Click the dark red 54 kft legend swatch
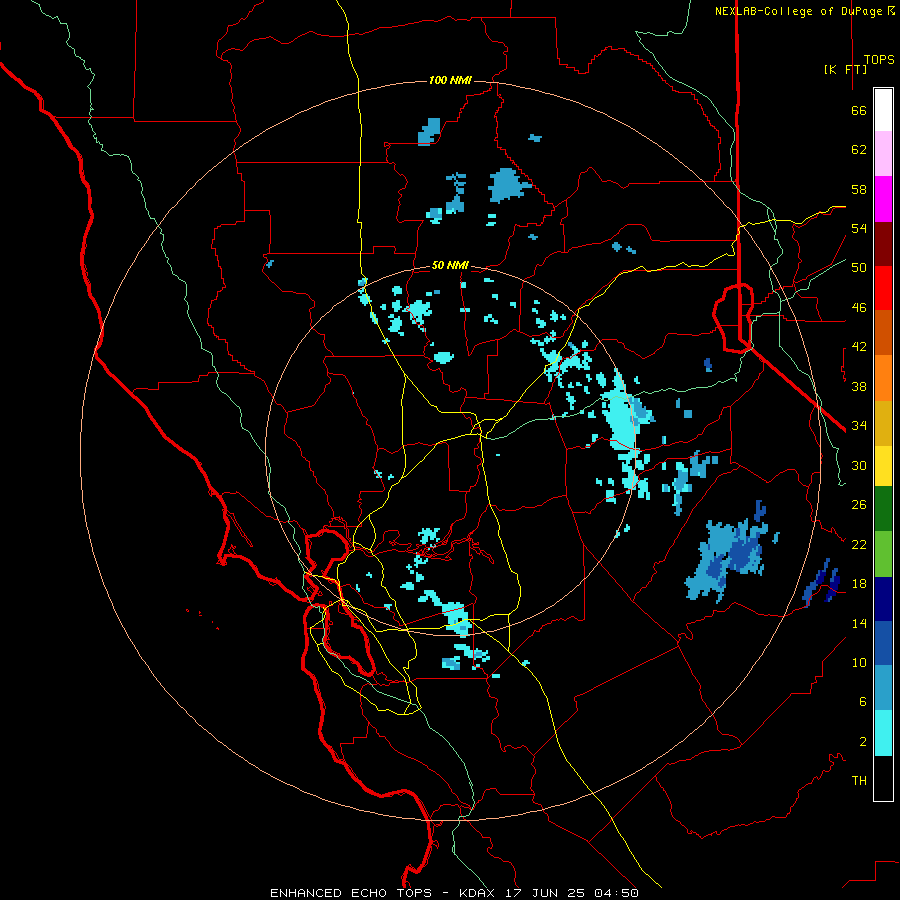 (883, 244)
